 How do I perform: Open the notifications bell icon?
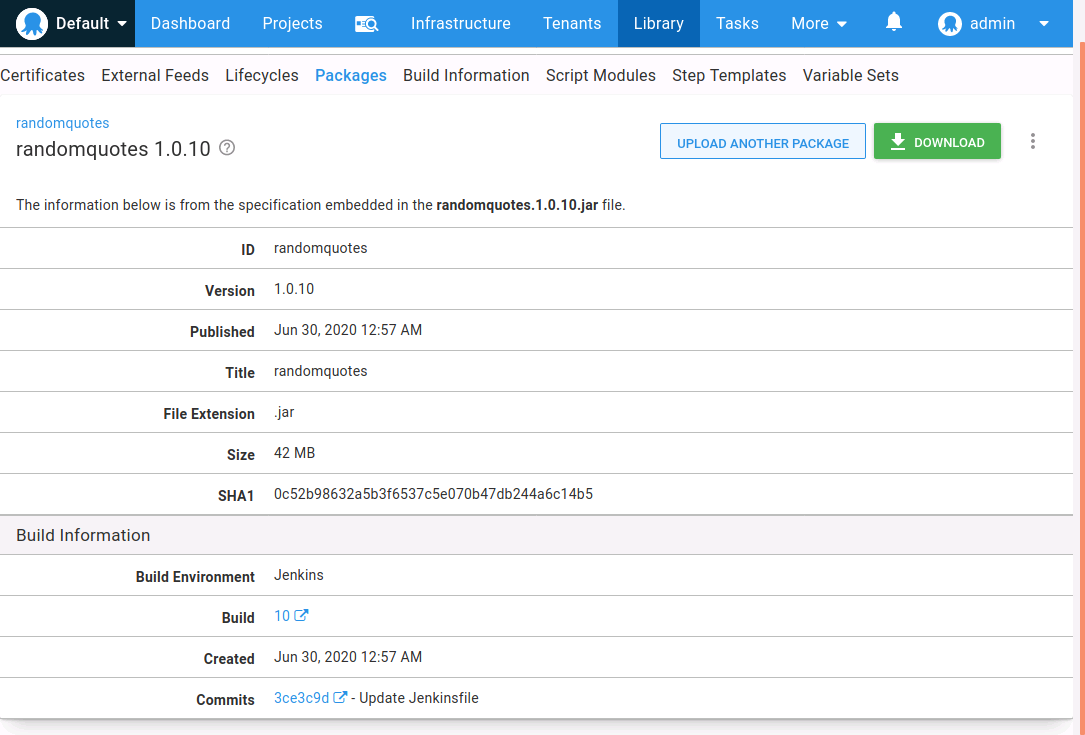[894, 22]
